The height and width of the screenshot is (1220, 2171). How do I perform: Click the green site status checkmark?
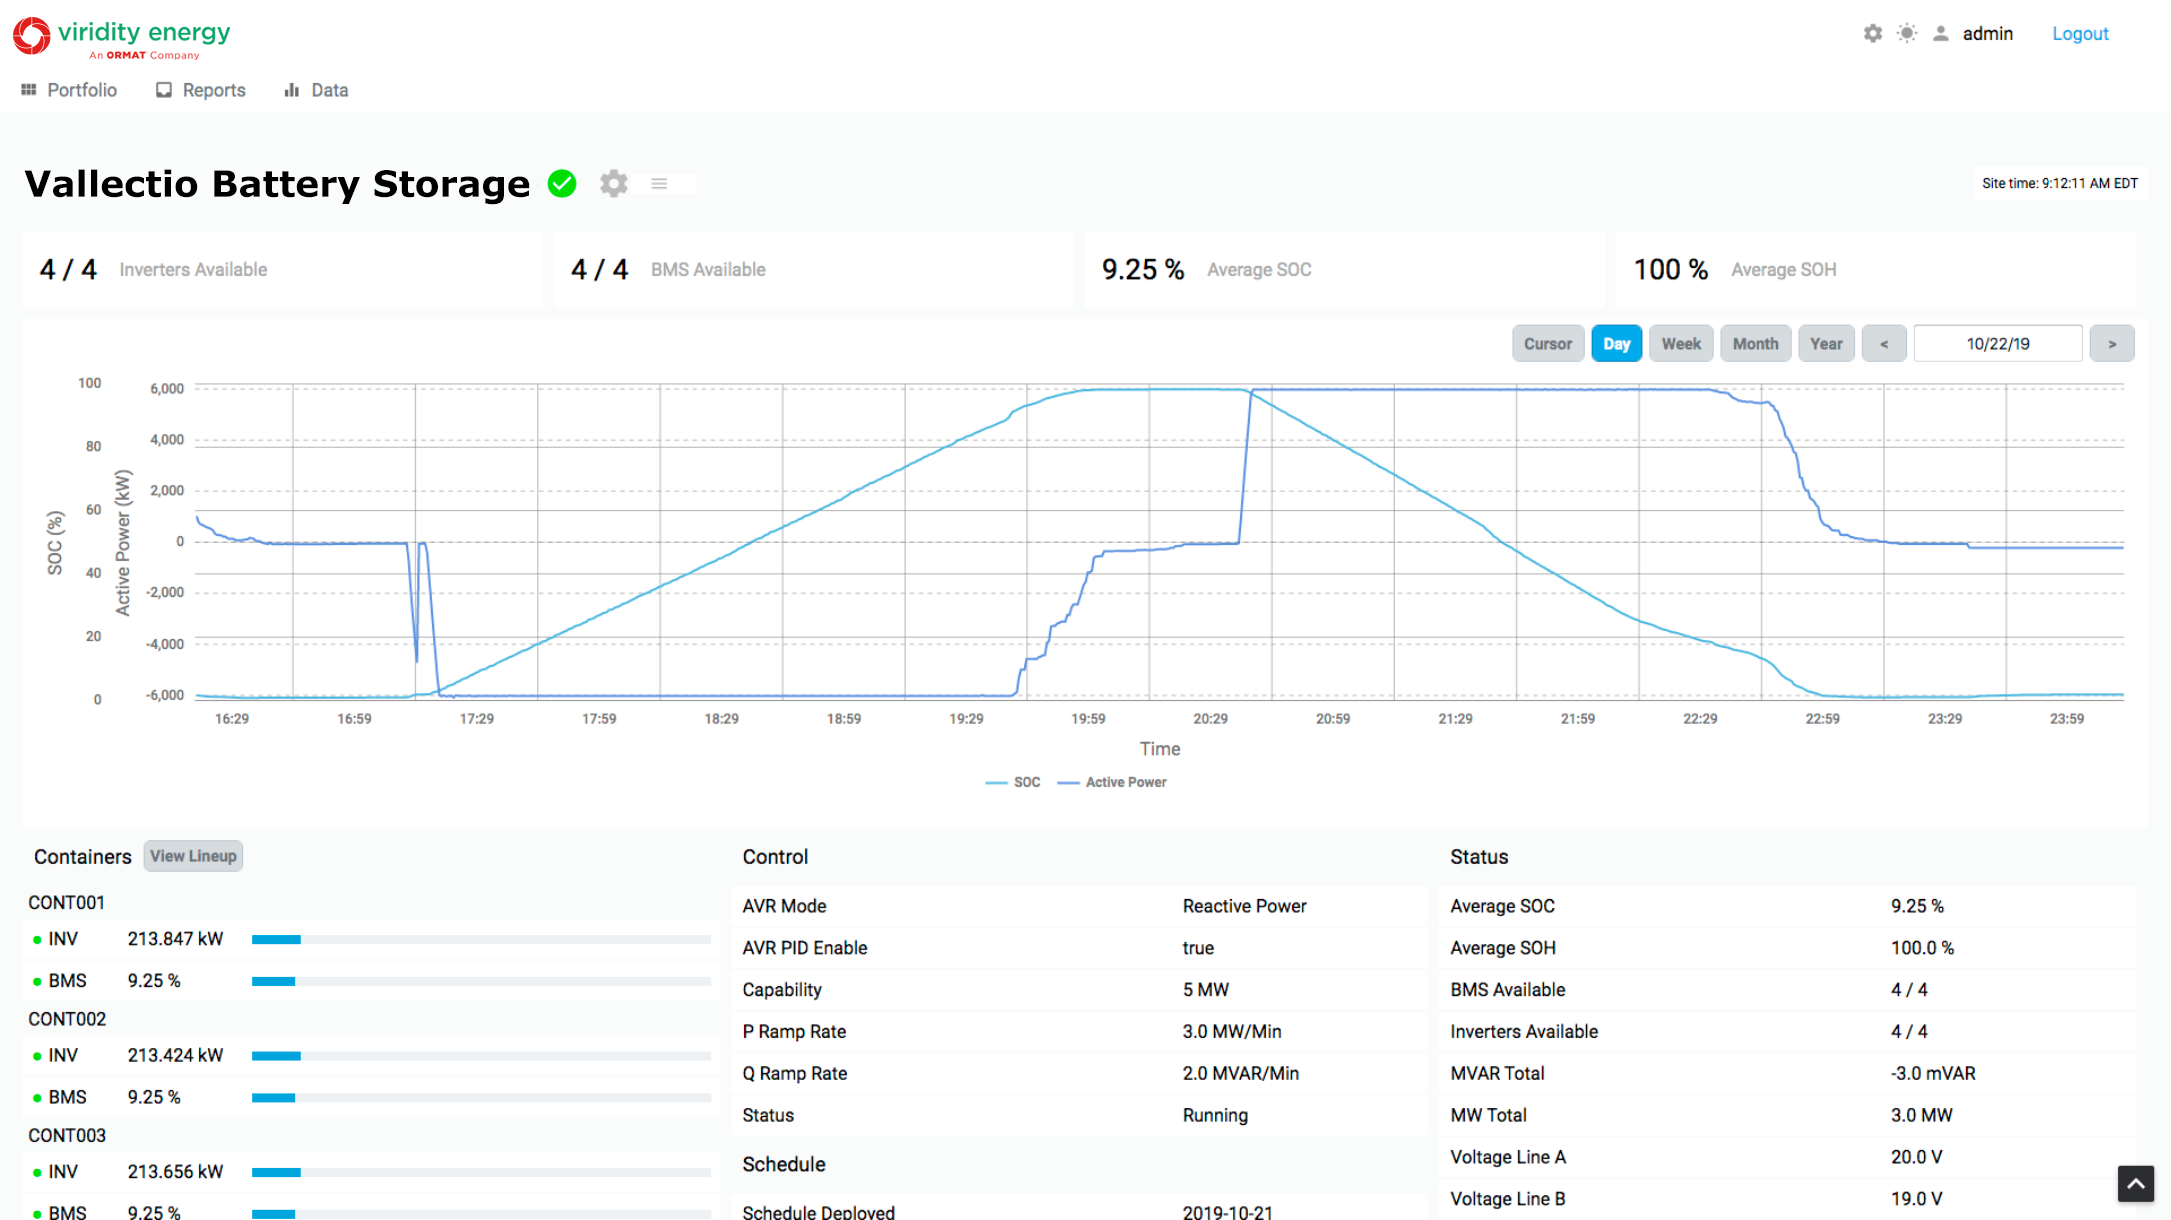(562, 184)
